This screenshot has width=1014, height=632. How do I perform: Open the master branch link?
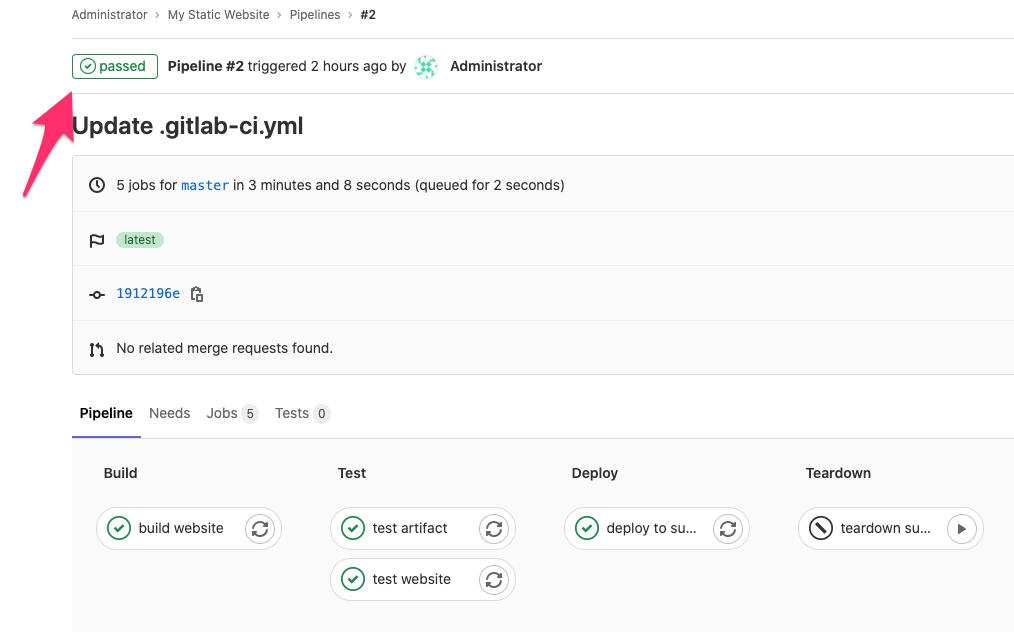tap(205, 186)
